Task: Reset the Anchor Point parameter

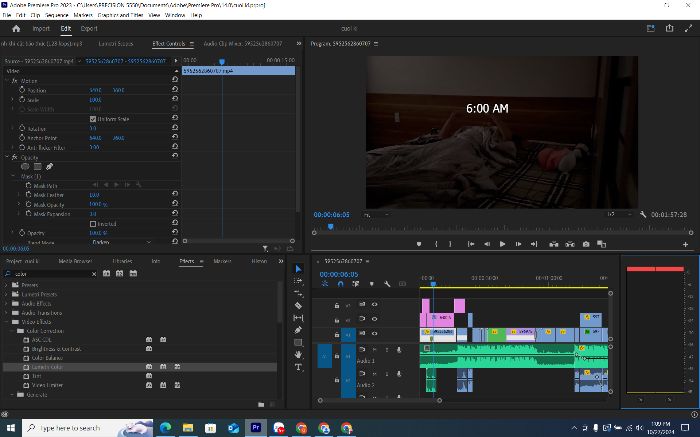Action: pos(175,137)
